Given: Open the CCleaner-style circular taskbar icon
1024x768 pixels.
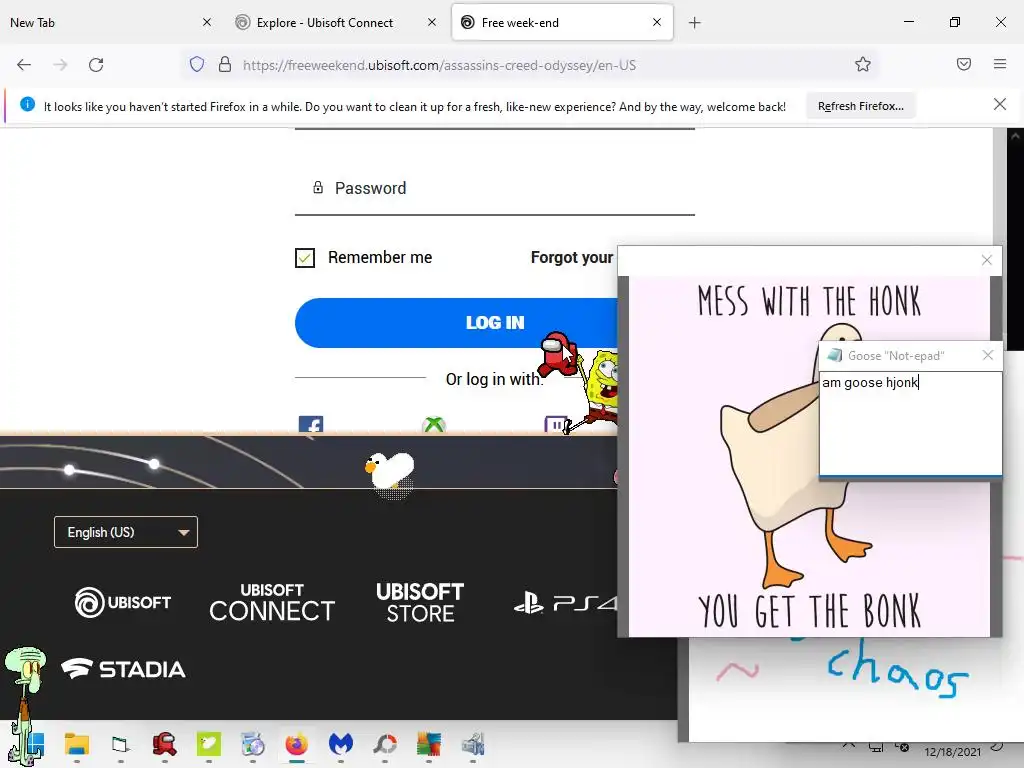Looking at the screenshot, I should point(385,744).
